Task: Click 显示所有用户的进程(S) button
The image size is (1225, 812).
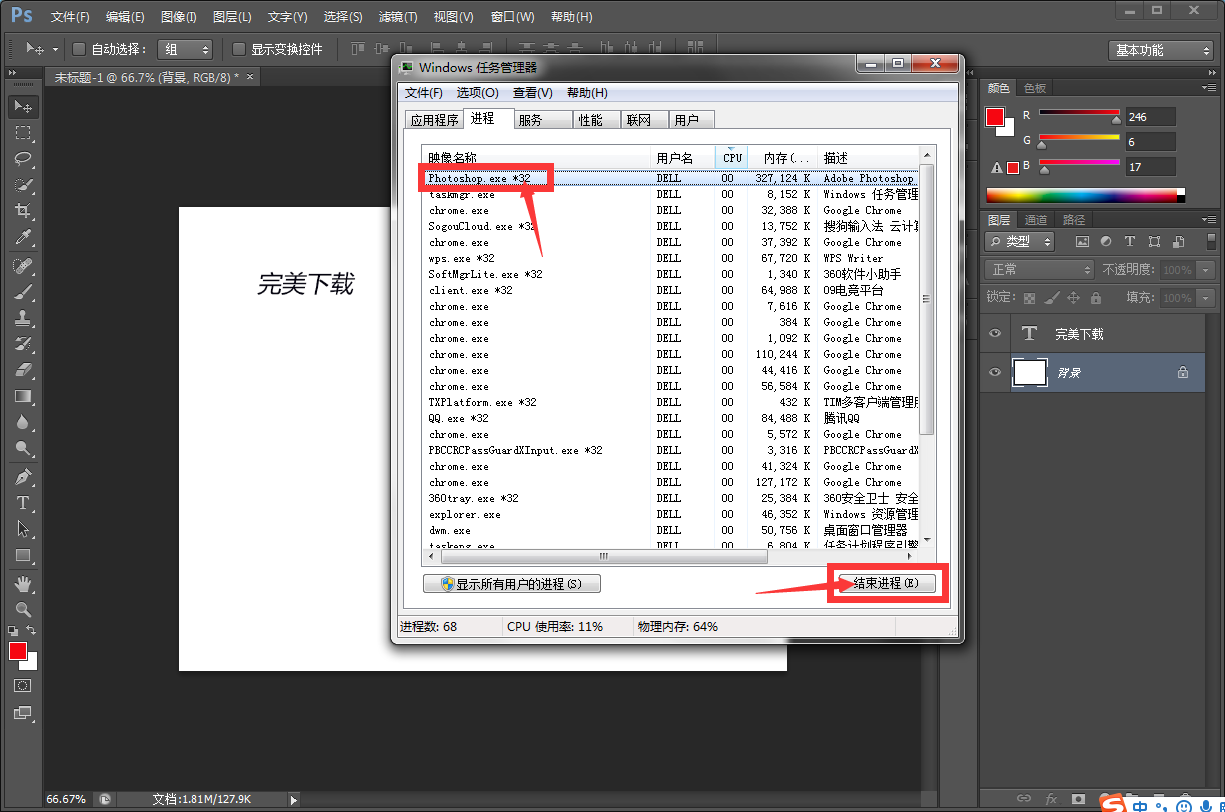Action: 512,584
